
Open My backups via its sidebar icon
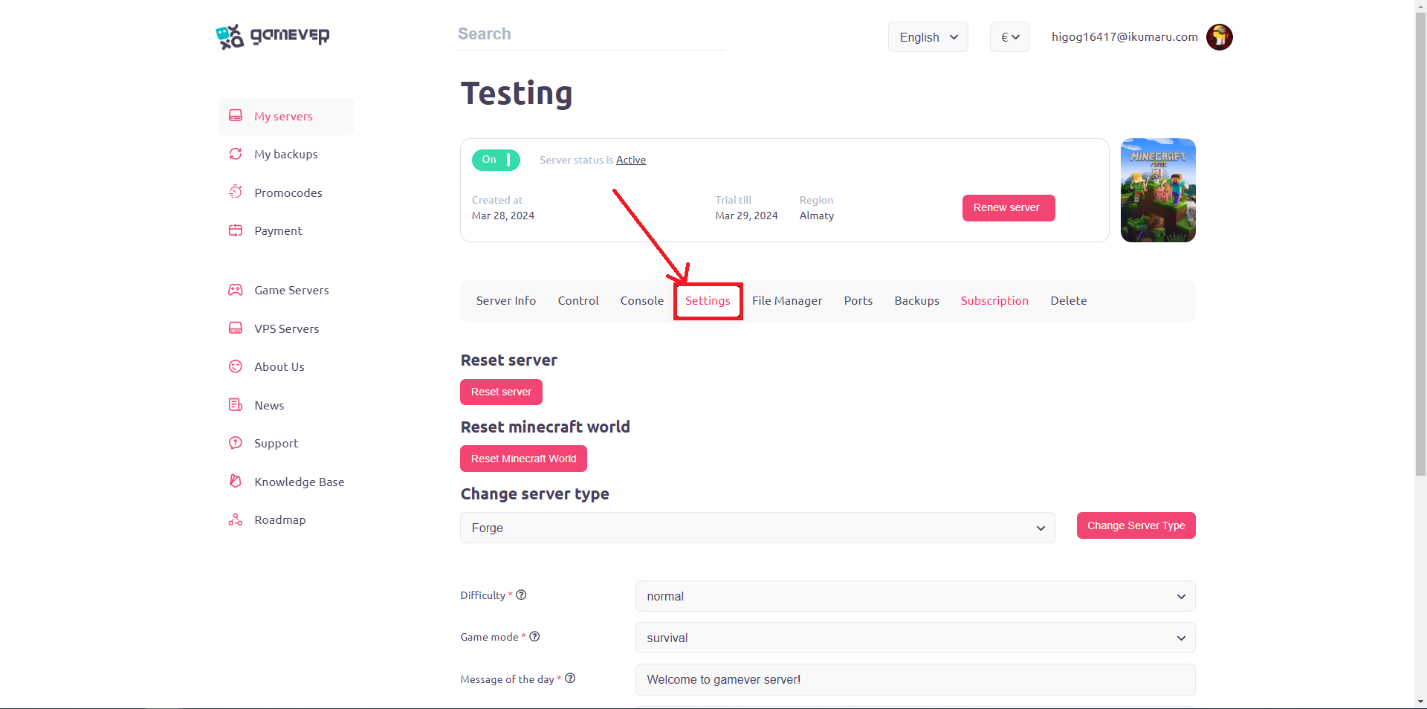pos(236,154)
